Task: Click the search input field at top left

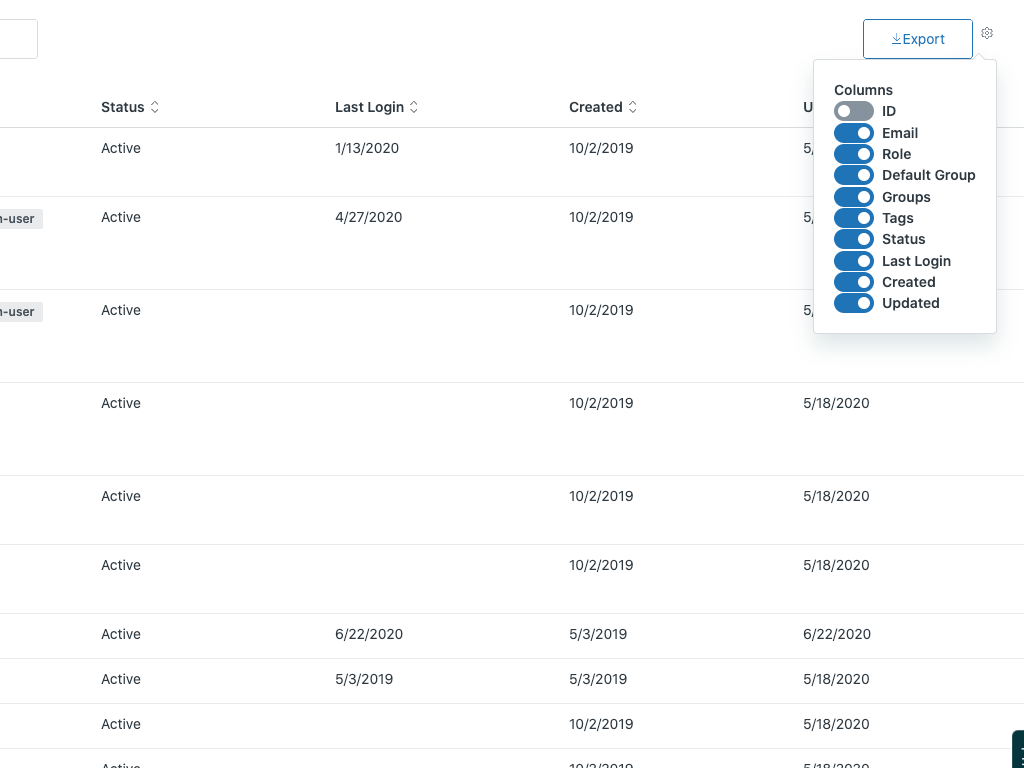Action: [17, 39]
